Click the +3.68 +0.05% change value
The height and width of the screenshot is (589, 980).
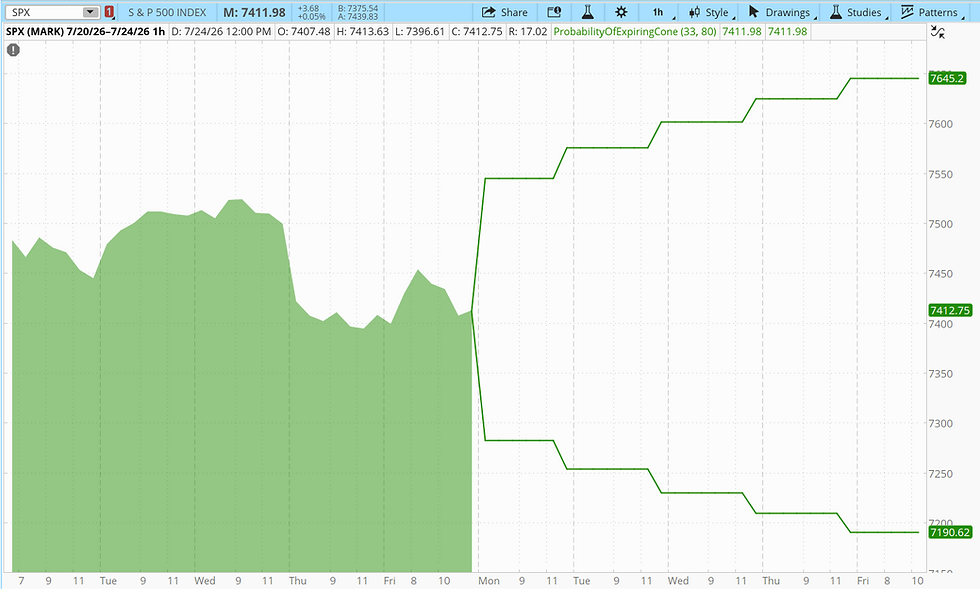click(x=311, y=13)
